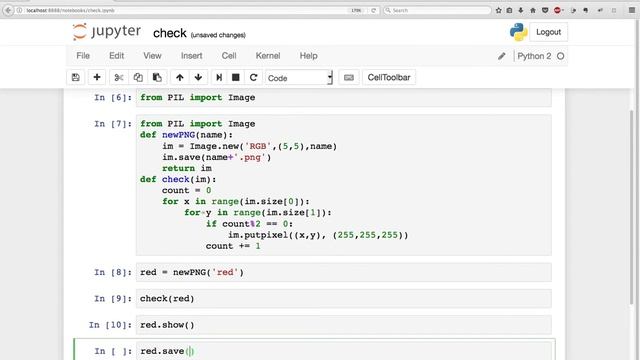This screenshot has height=360, width=640.
Task: Bookmark this page with the star icon
Action: [x=498, y=10]
